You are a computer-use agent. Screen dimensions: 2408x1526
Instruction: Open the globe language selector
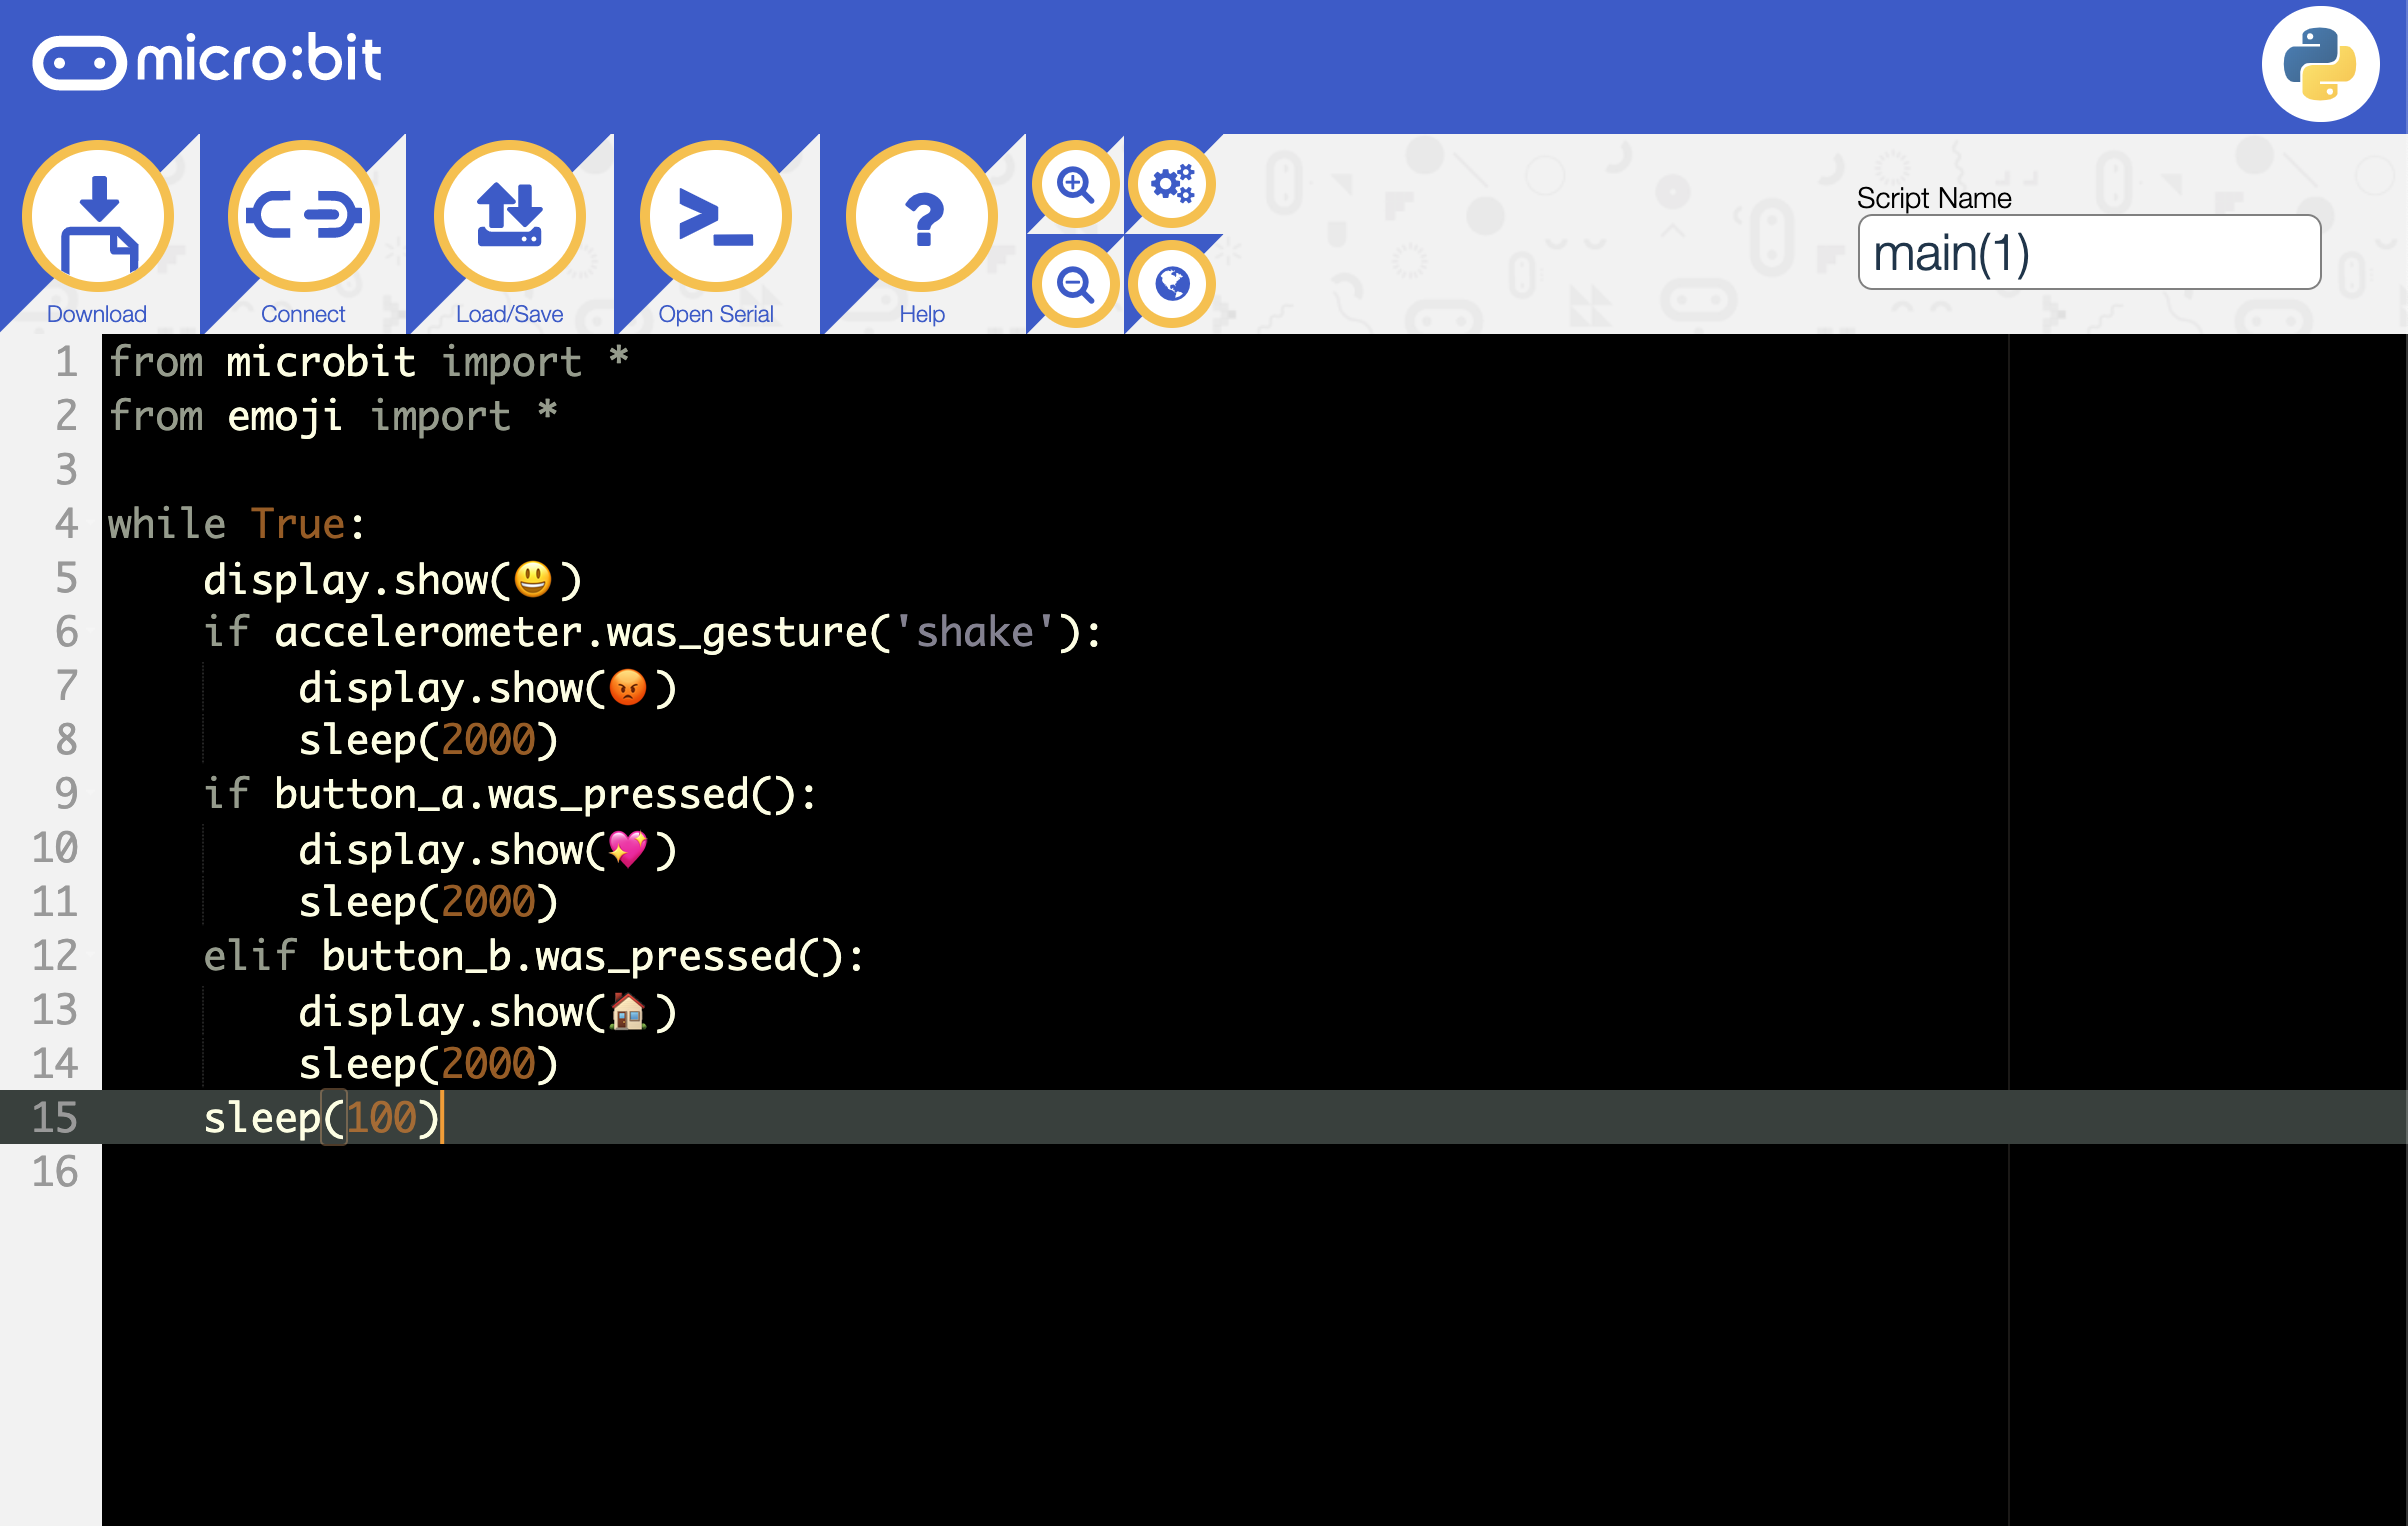(x=1172, y=285)
